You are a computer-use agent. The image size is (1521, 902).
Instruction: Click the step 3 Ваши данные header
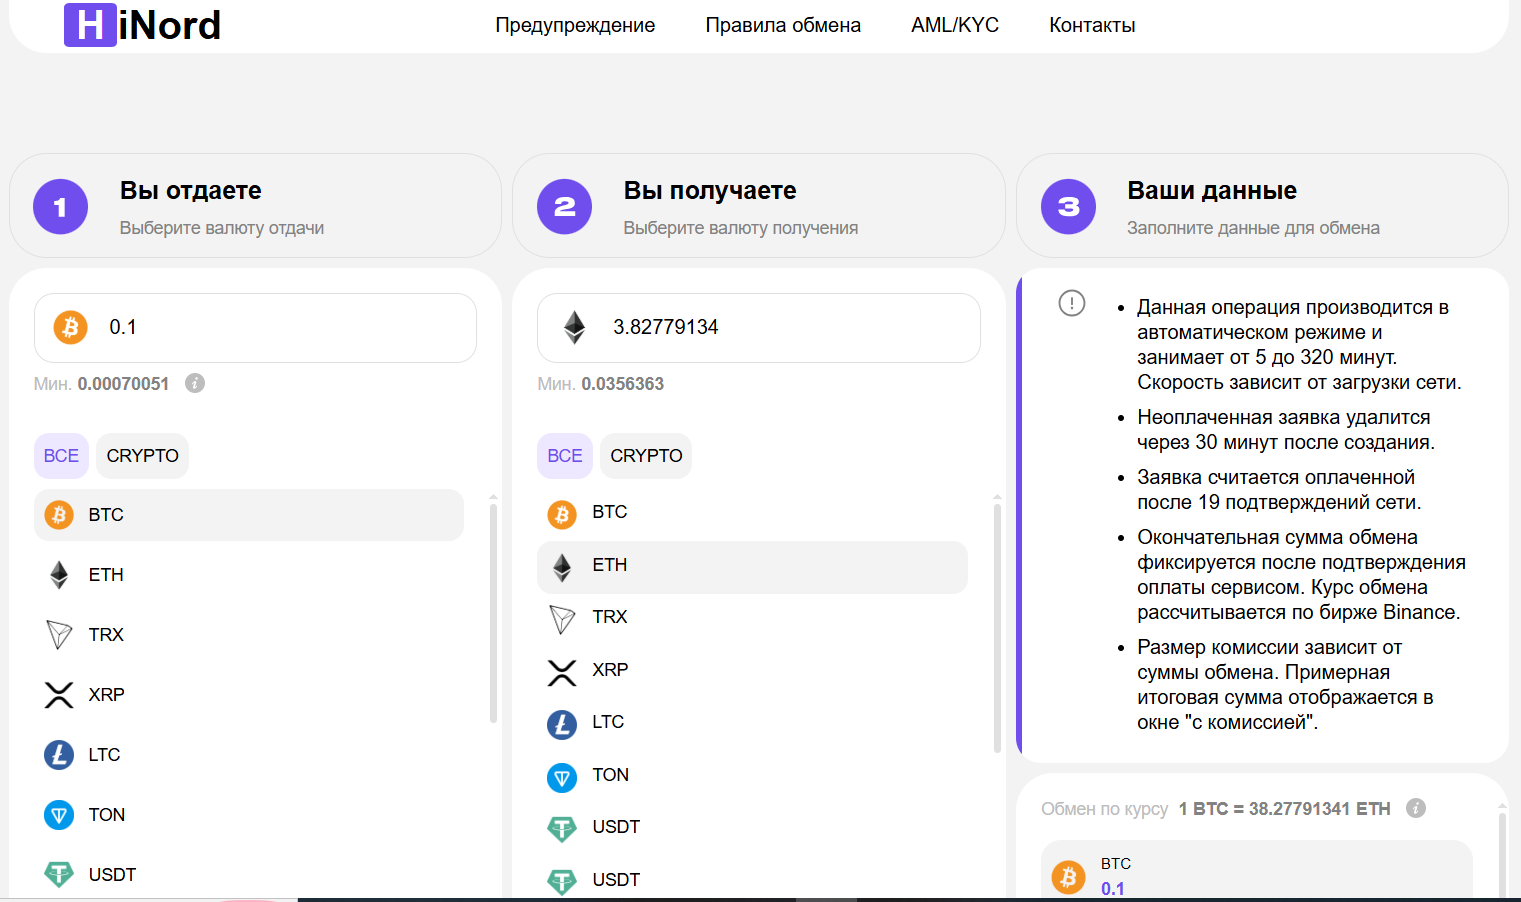click(1262, 206)
